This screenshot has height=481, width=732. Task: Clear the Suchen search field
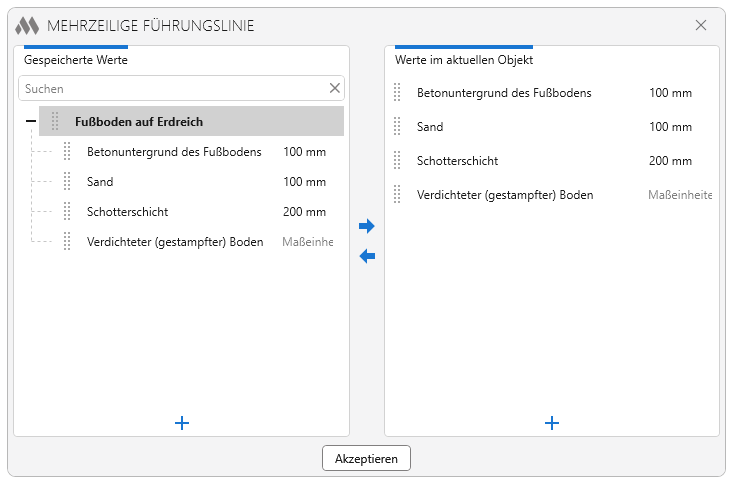click(x=335, y=88)
